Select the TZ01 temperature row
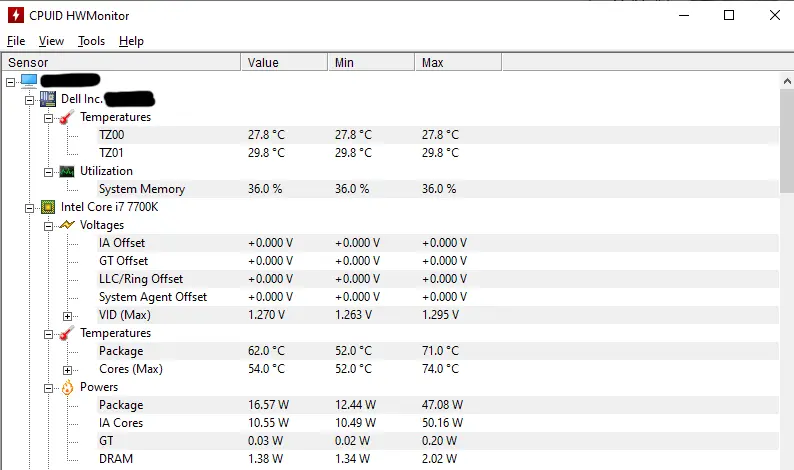The width and height of the screenshot is (794, 470). (438, 153)
